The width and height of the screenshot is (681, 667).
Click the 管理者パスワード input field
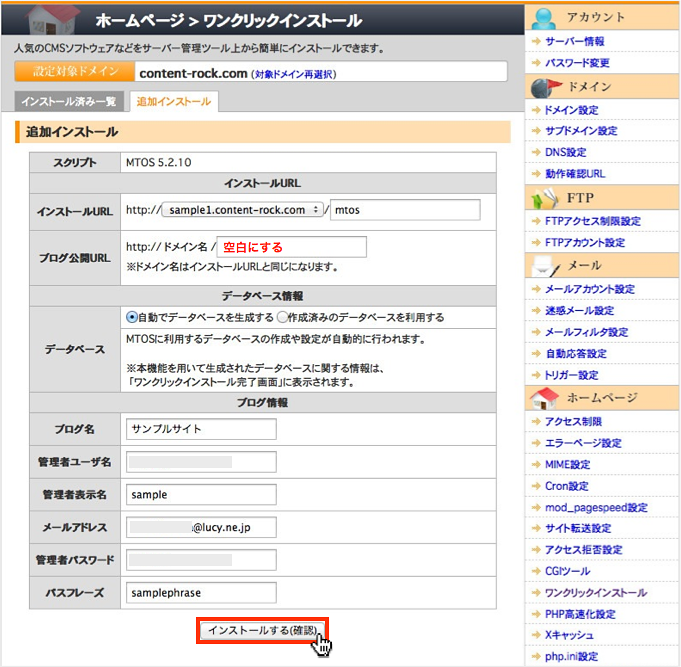(202, 560)
